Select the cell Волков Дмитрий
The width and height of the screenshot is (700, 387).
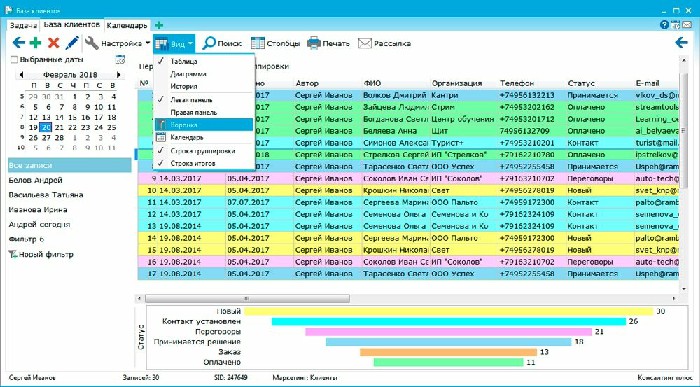click(396, 95)
